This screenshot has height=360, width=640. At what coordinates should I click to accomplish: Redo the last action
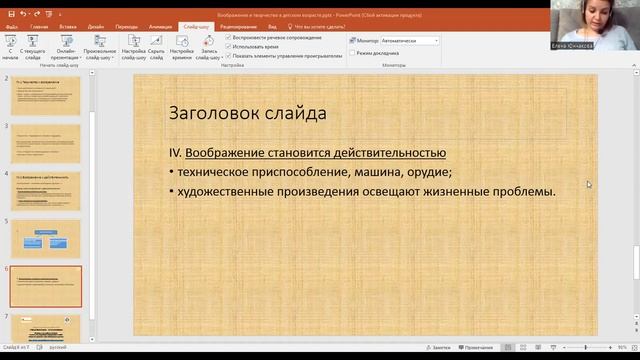[x=37, y=14]
